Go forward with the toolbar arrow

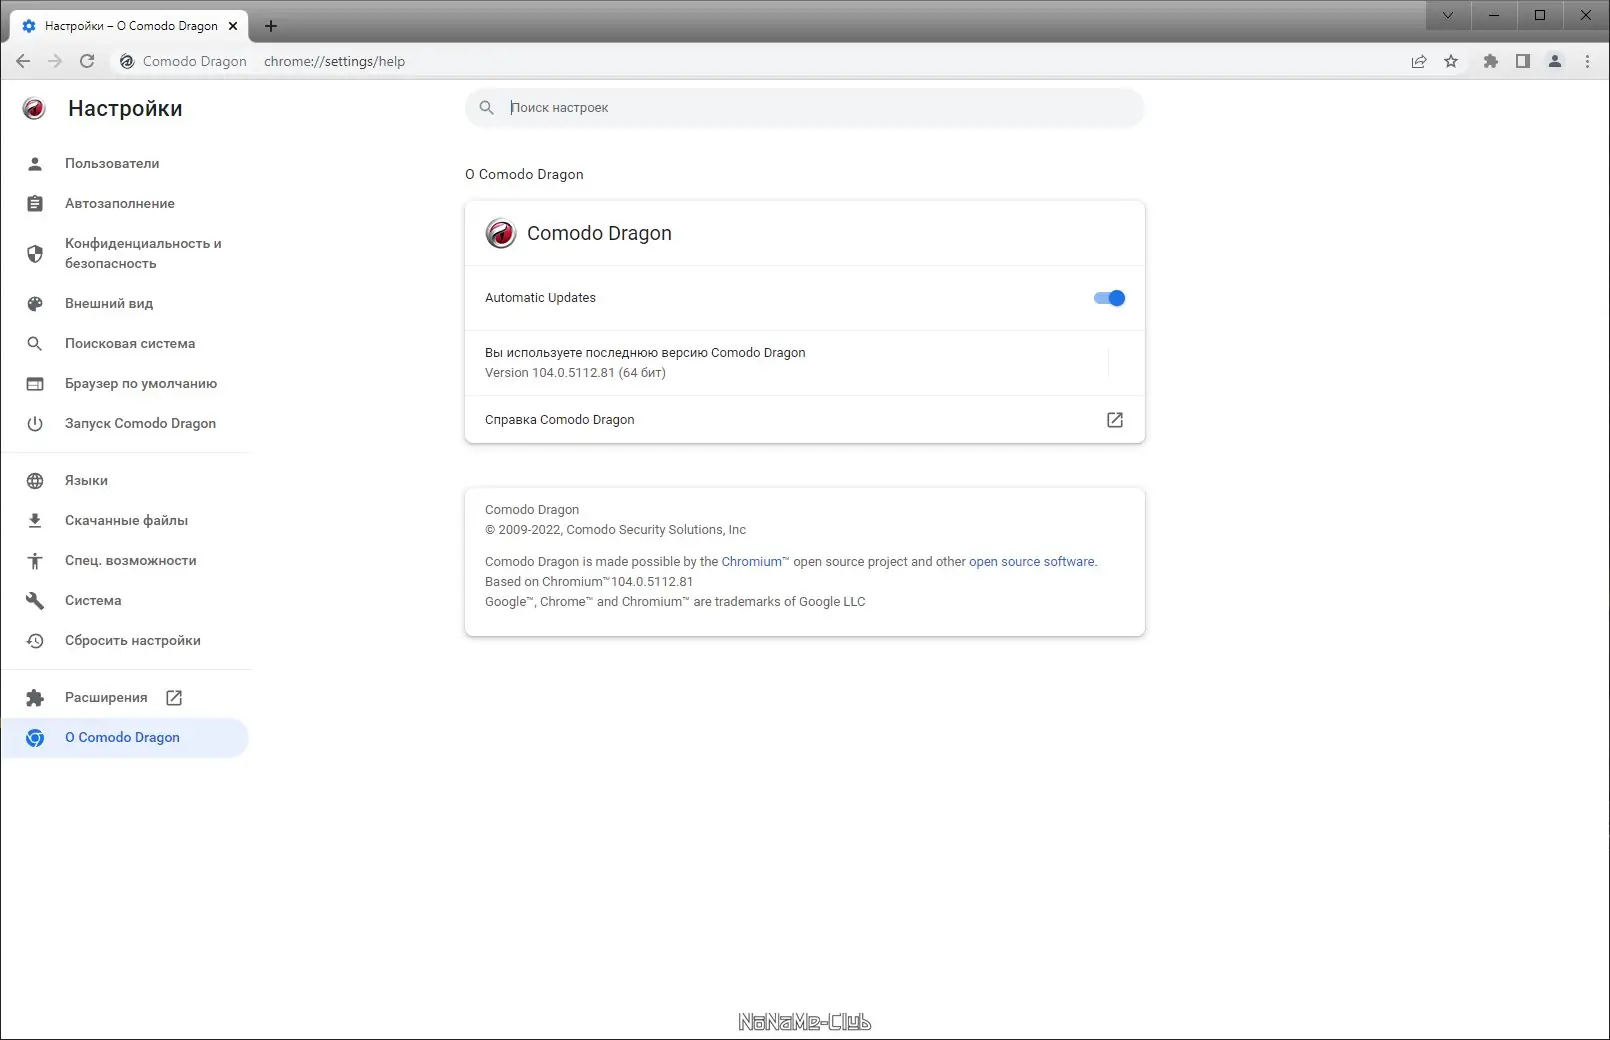(x=55, y=61)
